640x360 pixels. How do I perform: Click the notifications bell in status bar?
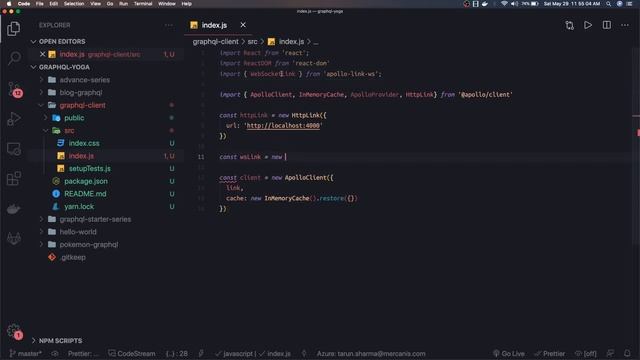click(627, 353)
